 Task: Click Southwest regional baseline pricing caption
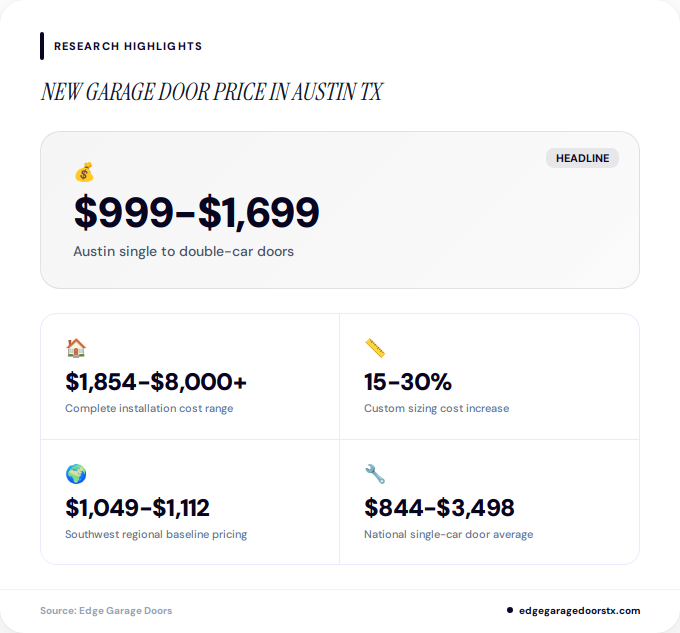pyautogui.click(x=156, y=534)
